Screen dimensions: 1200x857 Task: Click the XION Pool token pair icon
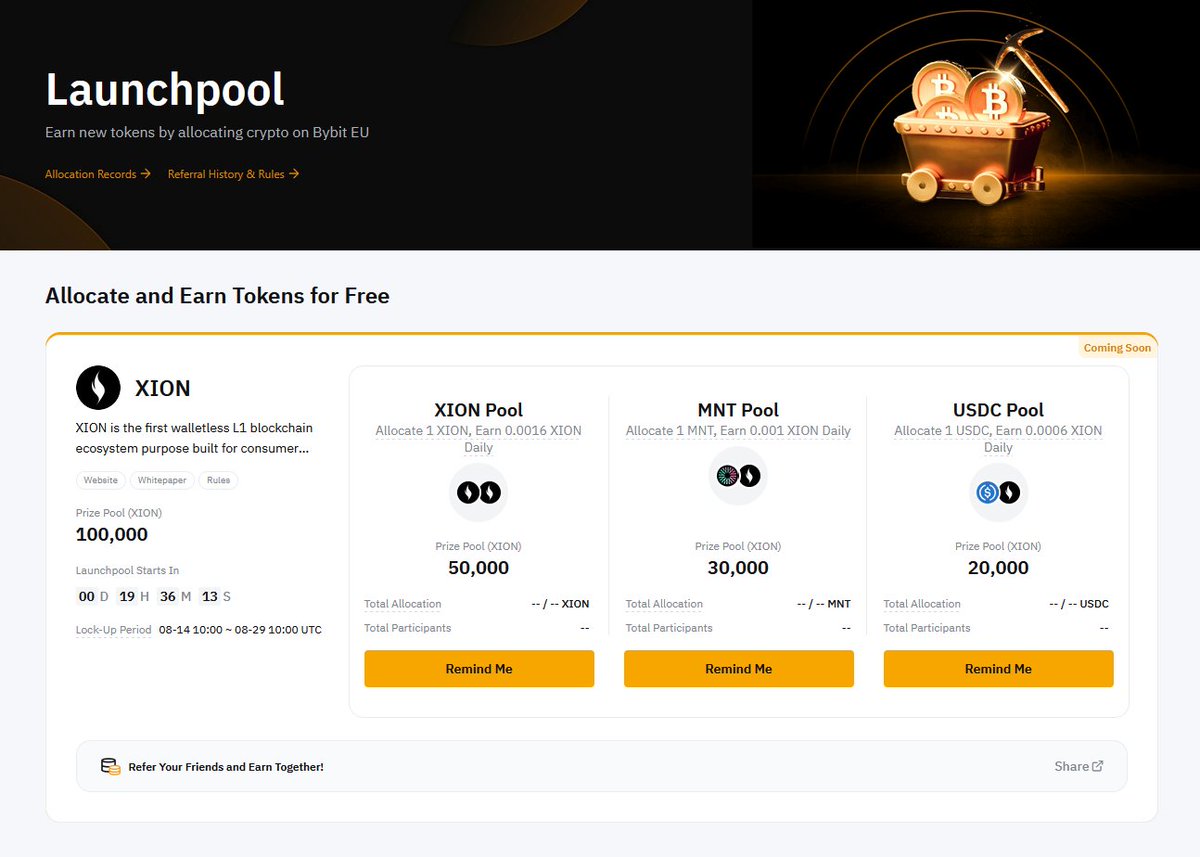(x=478, y=492)
